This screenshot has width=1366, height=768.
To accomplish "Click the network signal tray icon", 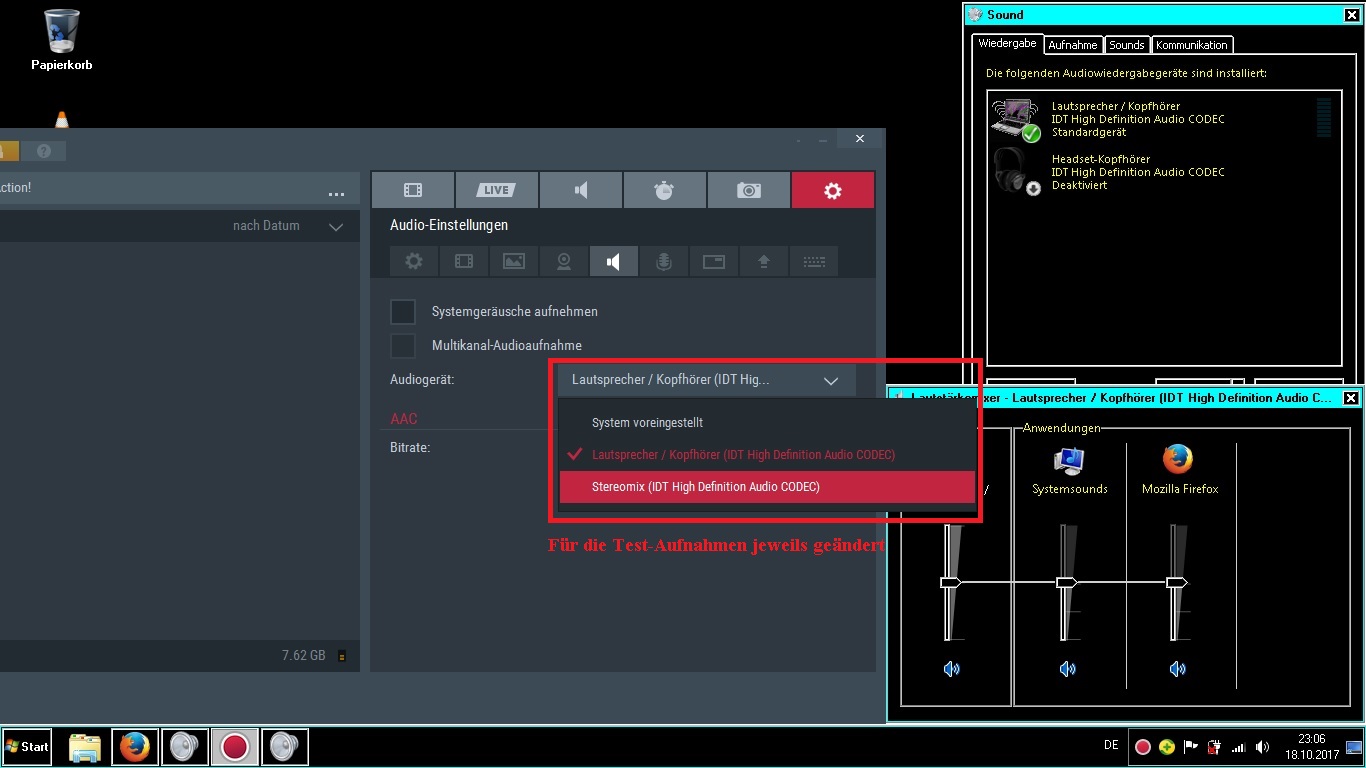I will pos(1239,747).
